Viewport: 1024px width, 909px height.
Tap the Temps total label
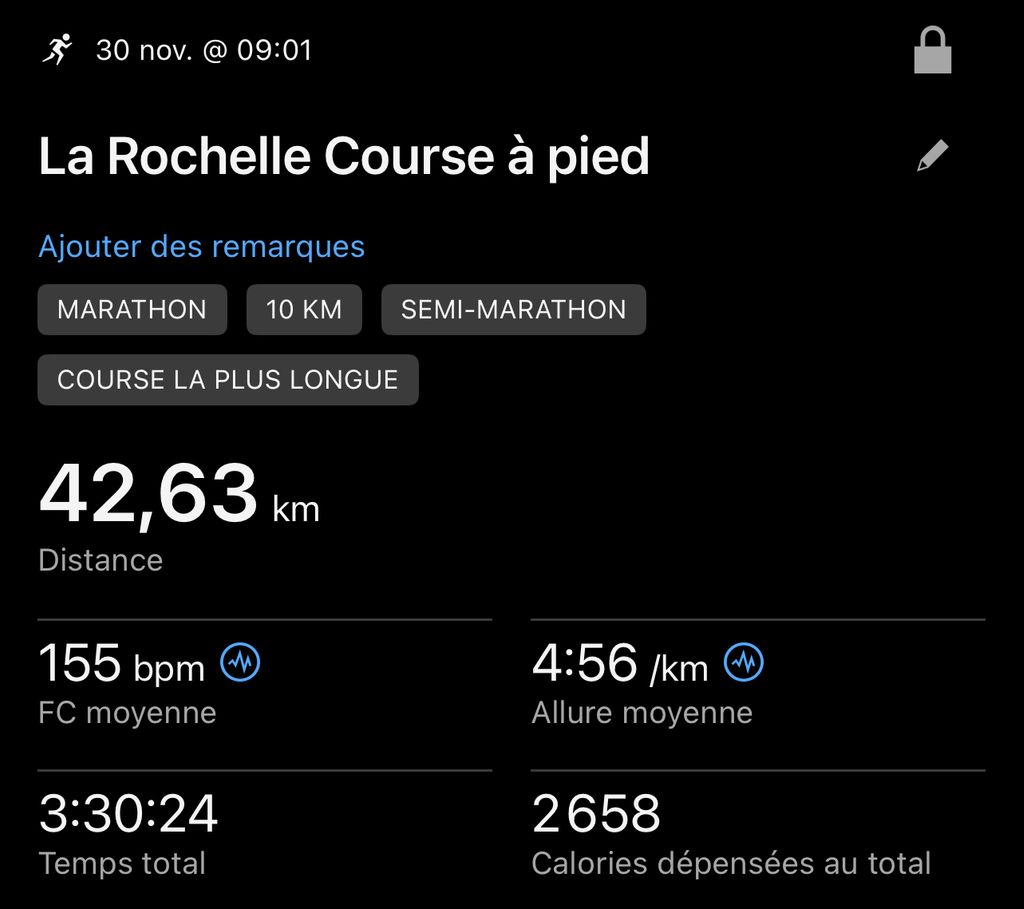(122, 863)
